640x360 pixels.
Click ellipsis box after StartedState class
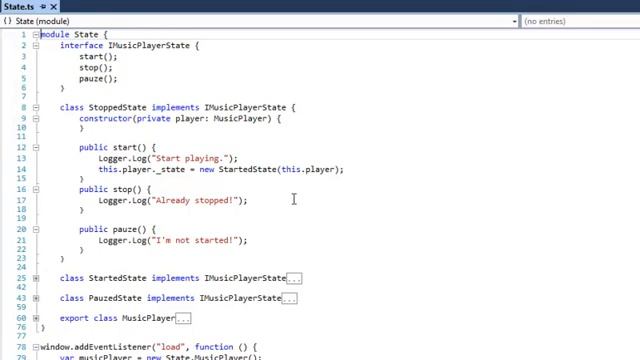(x=294, y=279)
